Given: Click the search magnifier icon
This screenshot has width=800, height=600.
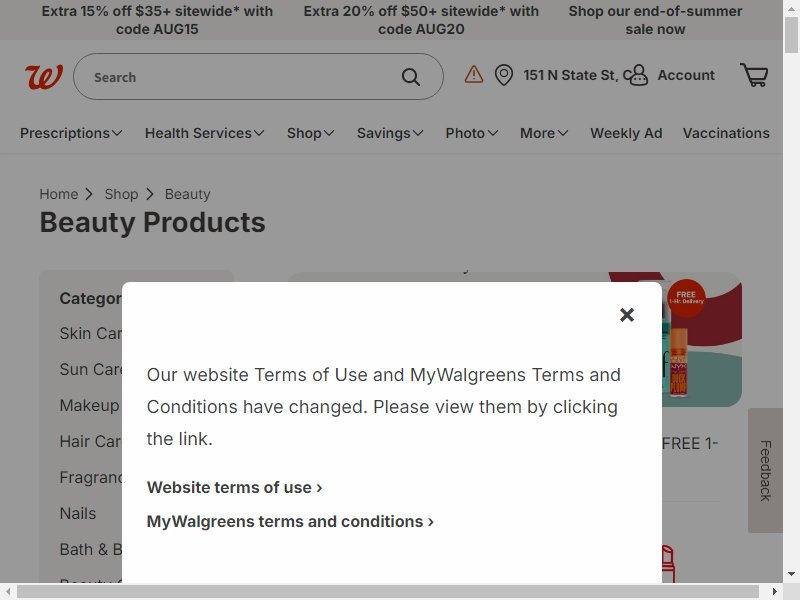Looking at the screenshot, I should pyautogui.click(x=411, y=77).
